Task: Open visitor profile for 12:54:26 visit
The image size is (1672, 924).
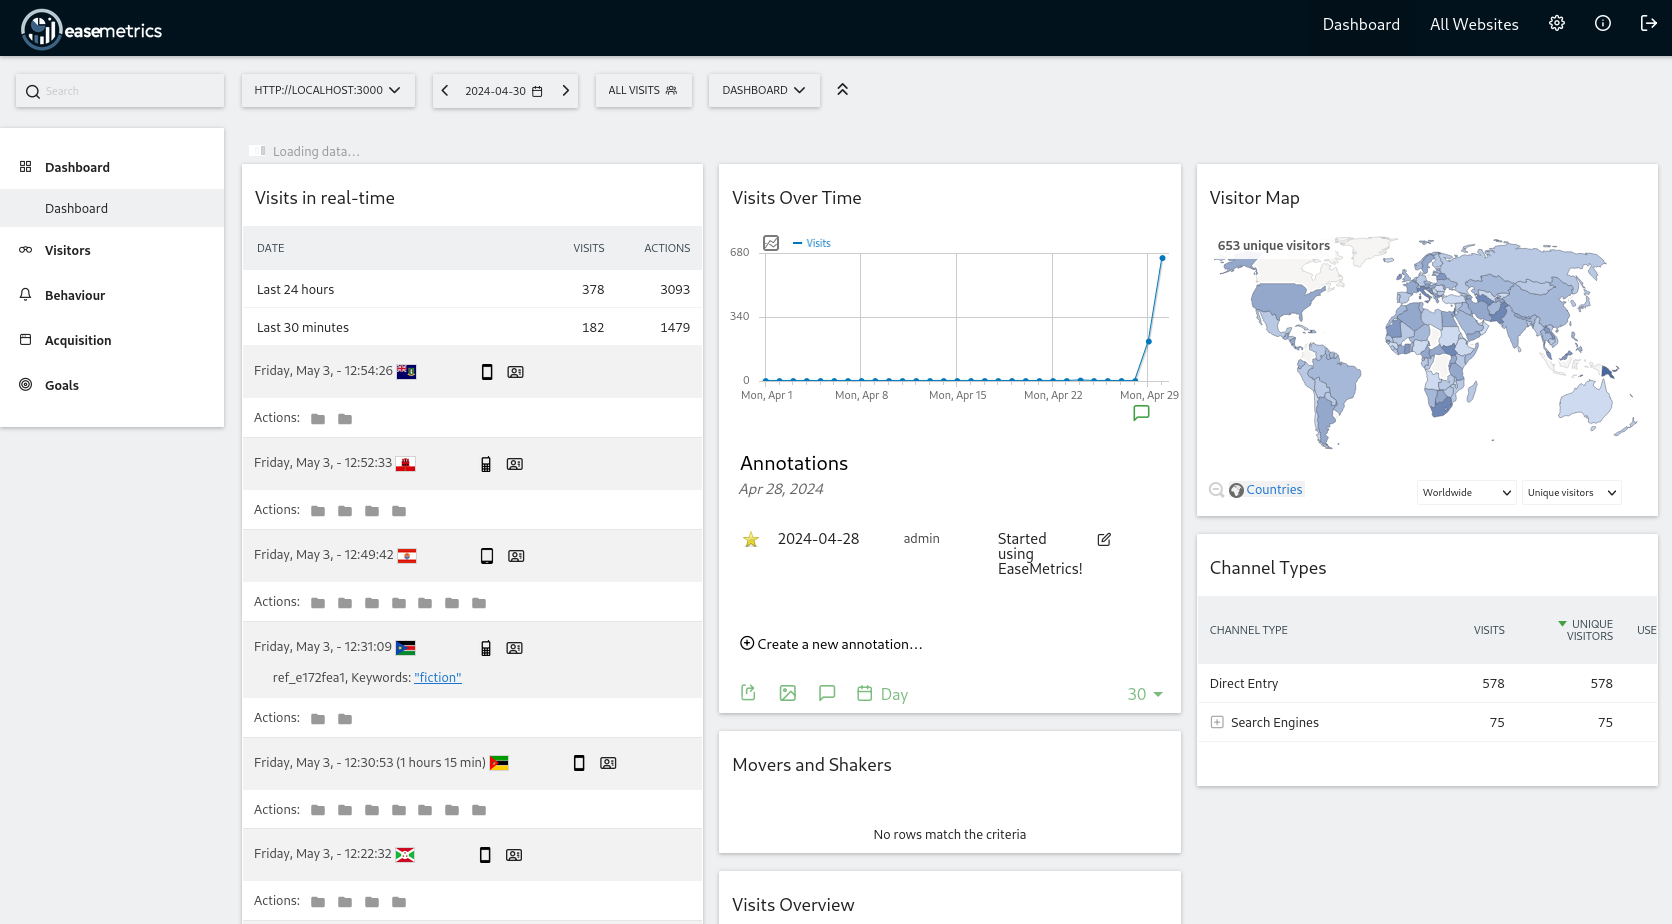Action: click(516, 372)
